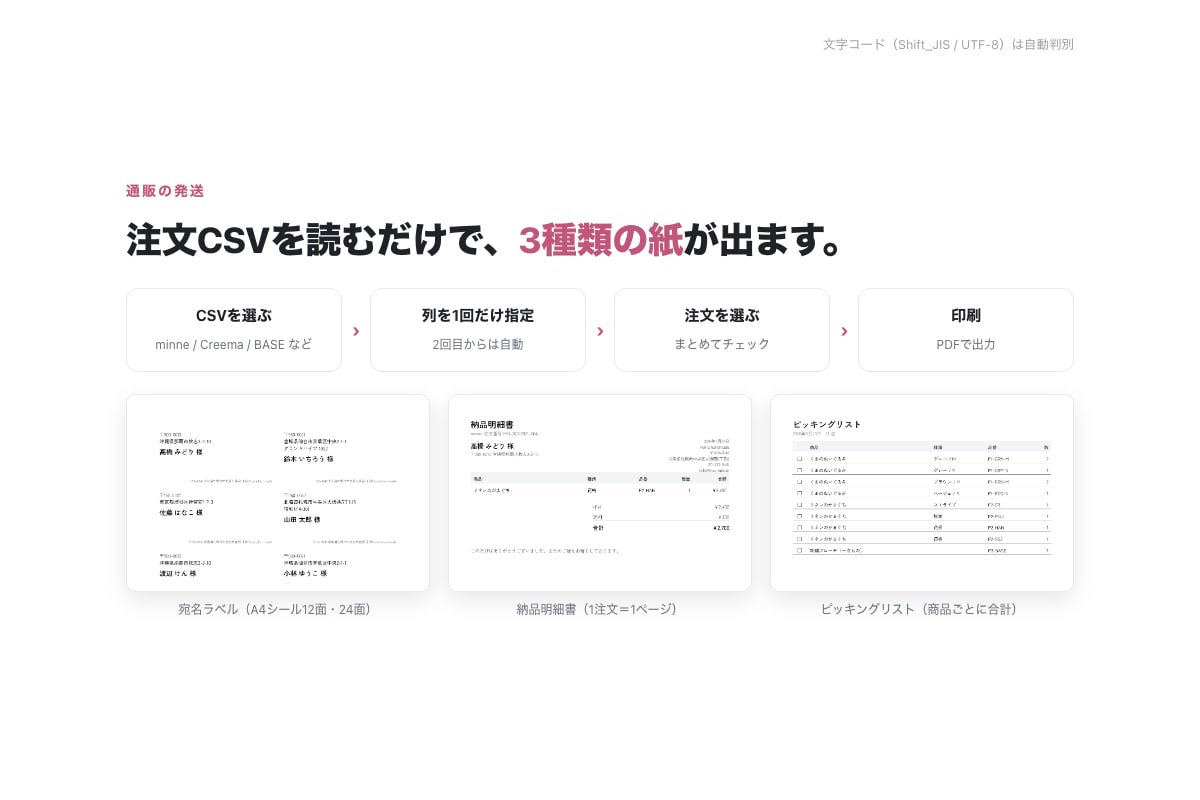Viewport: 1200px width, 800px height.
Task: Click subtitle PDFで出力
Action: click(x=966, y=344)
